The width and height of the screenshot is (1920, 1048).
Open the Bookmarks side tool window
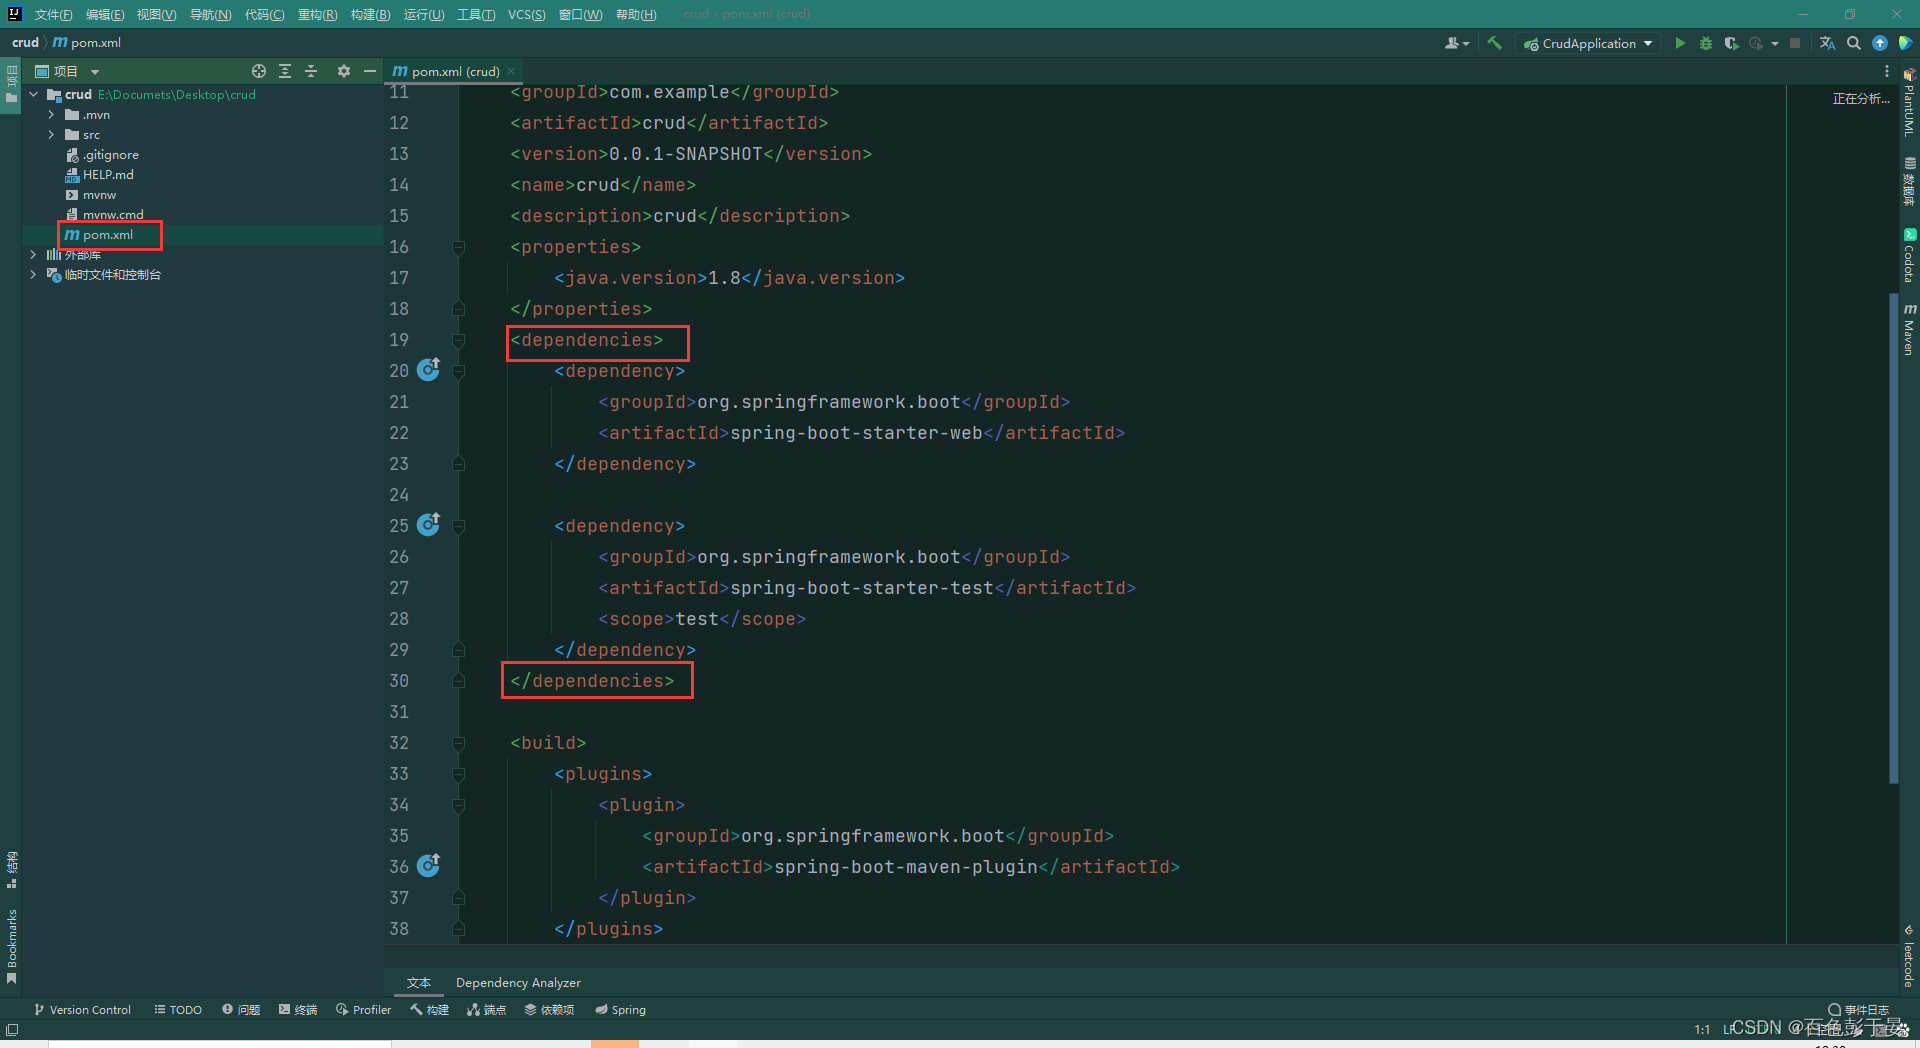coord(12,946)
